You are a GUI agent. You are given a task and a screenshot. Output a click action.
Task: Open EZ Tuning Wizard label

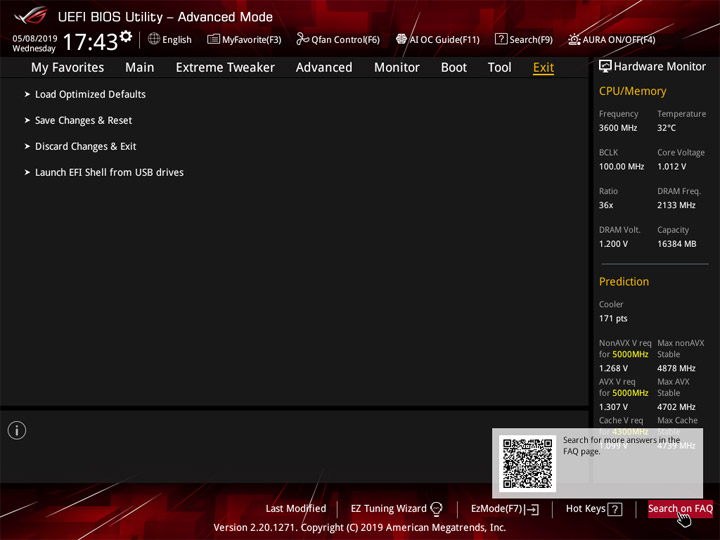click(388, 509)
